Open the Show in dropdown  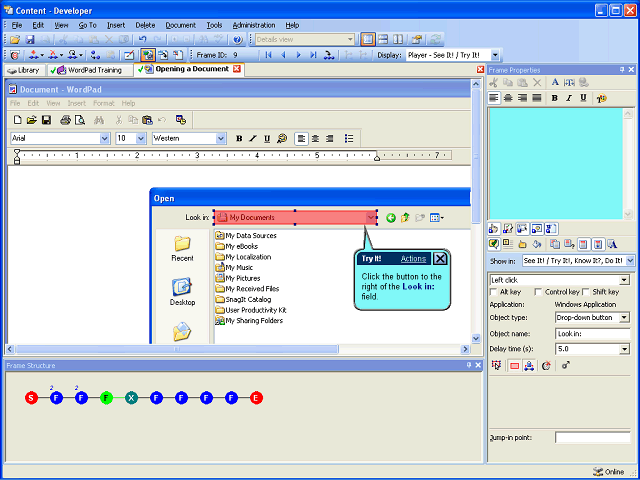point(630,260)
